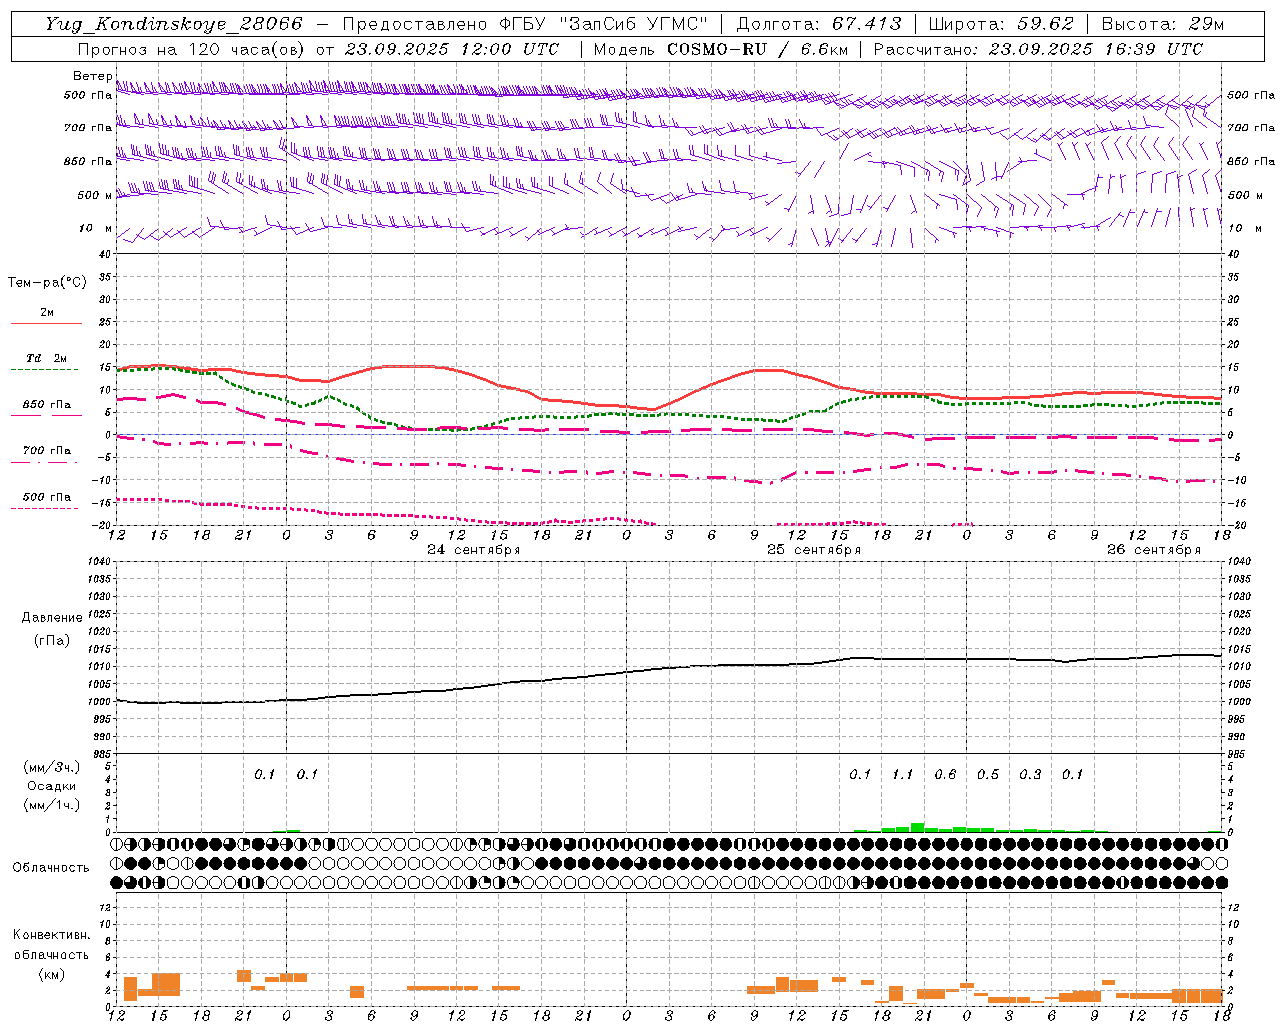
Task: Click the 25 сентября date label
Action: tap(814, 550)
